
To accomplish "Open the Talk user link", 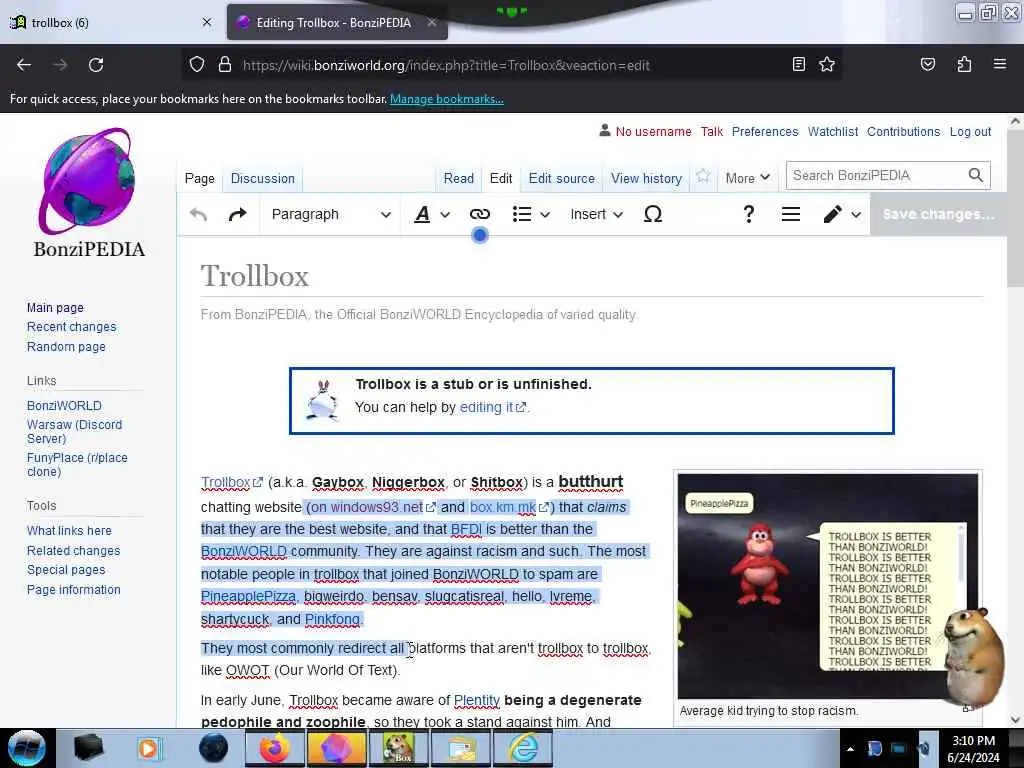I will coord(712,131).
